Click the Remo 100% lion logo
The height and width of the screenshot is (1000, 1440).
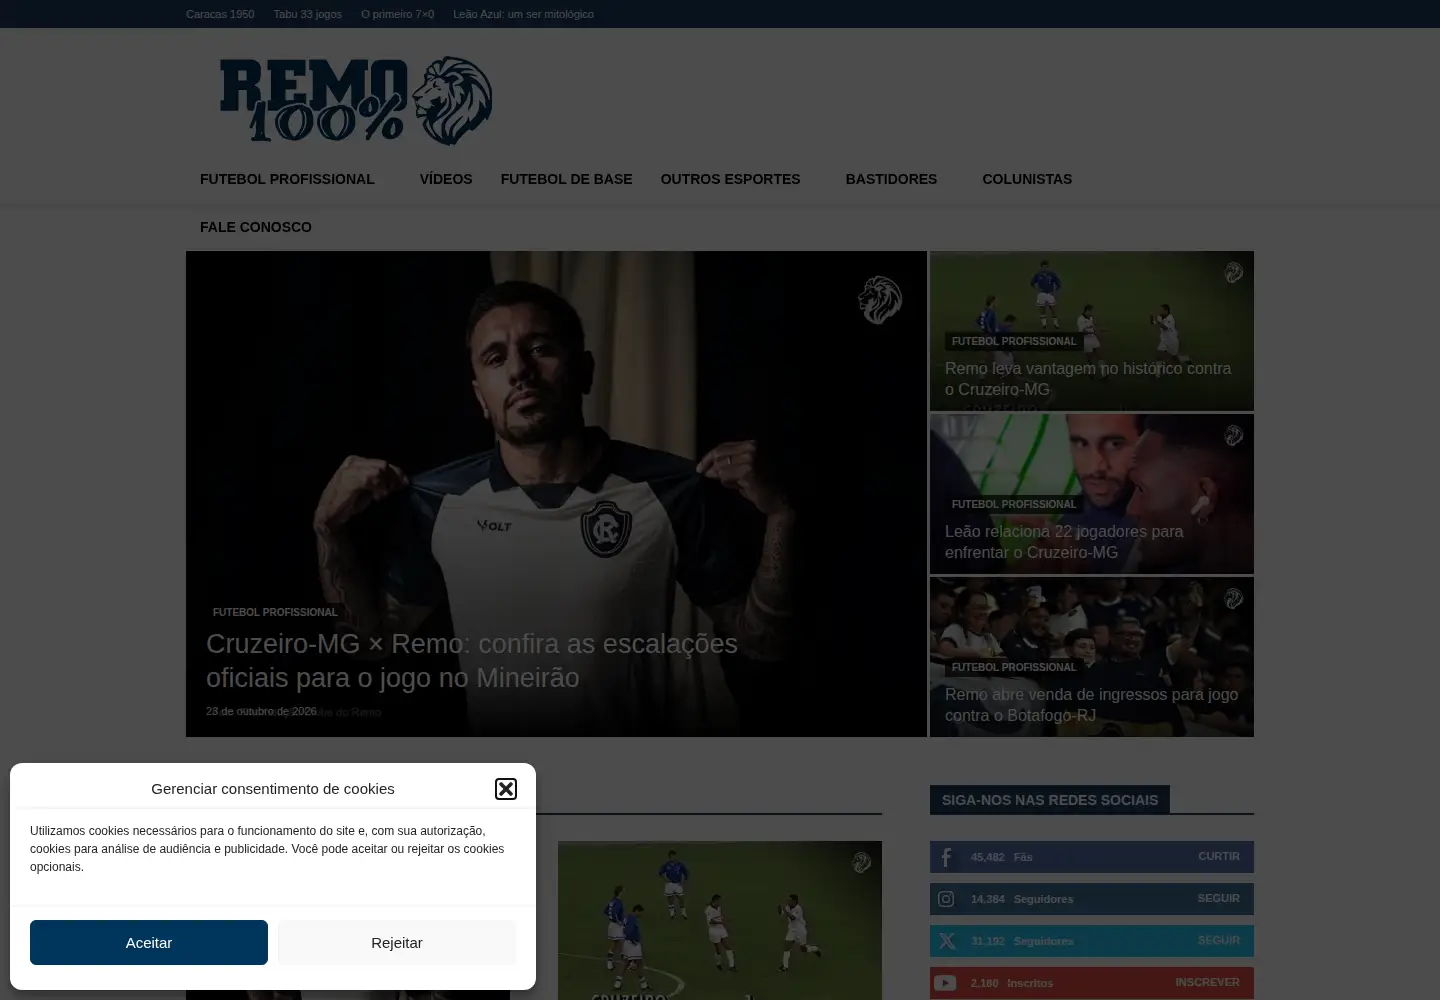point(356,100)
